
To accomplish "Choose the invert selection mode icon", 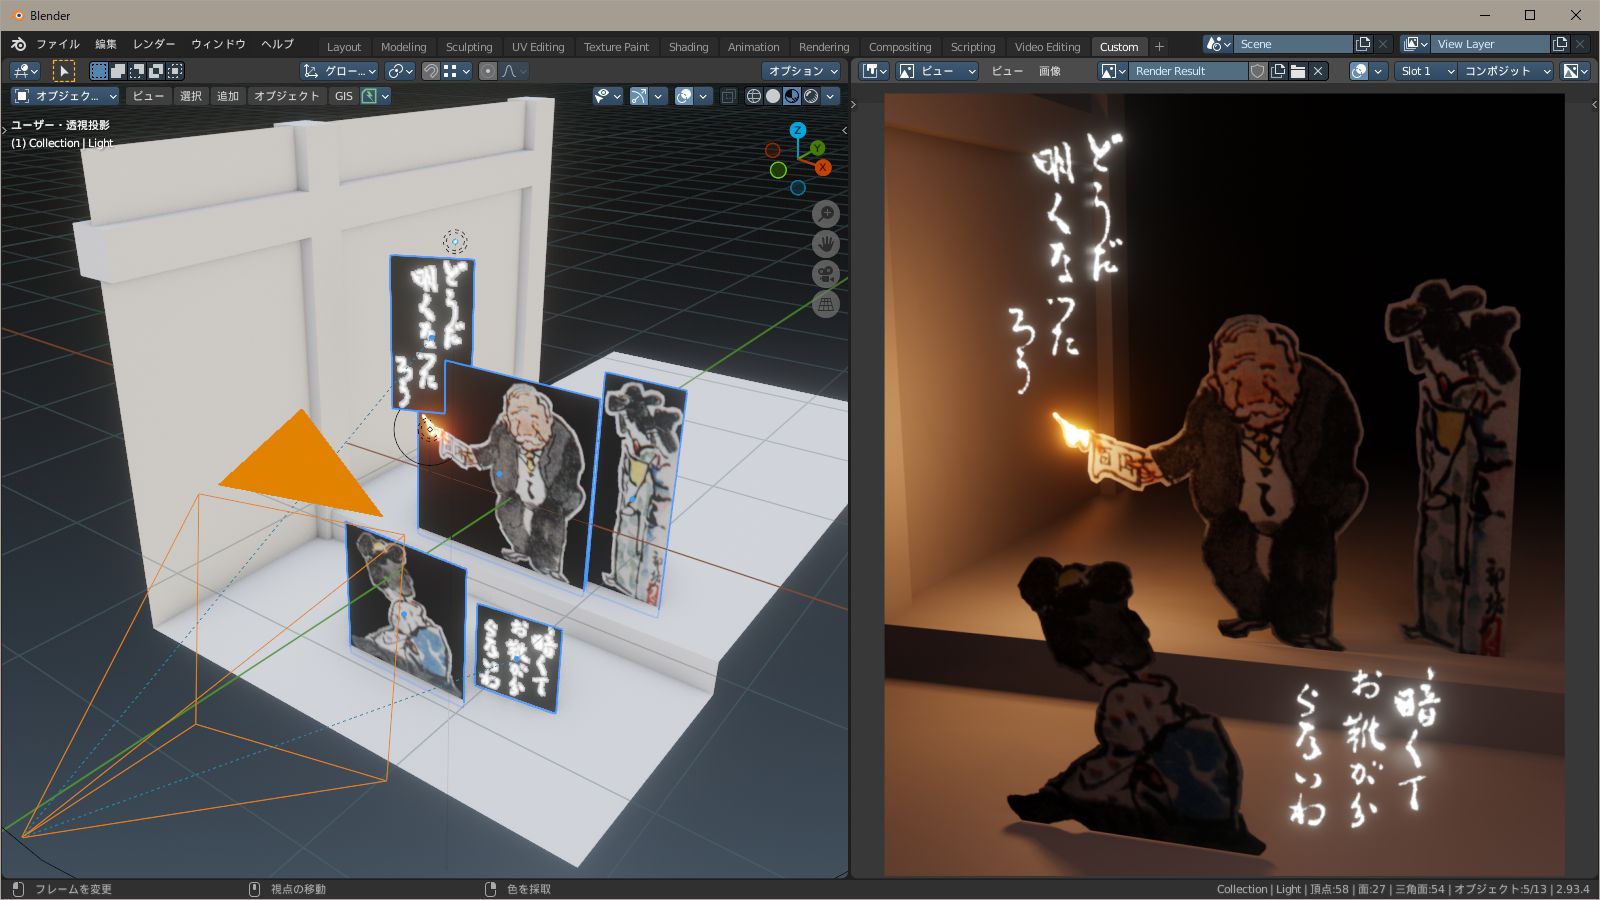I will pyautogui.click(x=156, y=71).
